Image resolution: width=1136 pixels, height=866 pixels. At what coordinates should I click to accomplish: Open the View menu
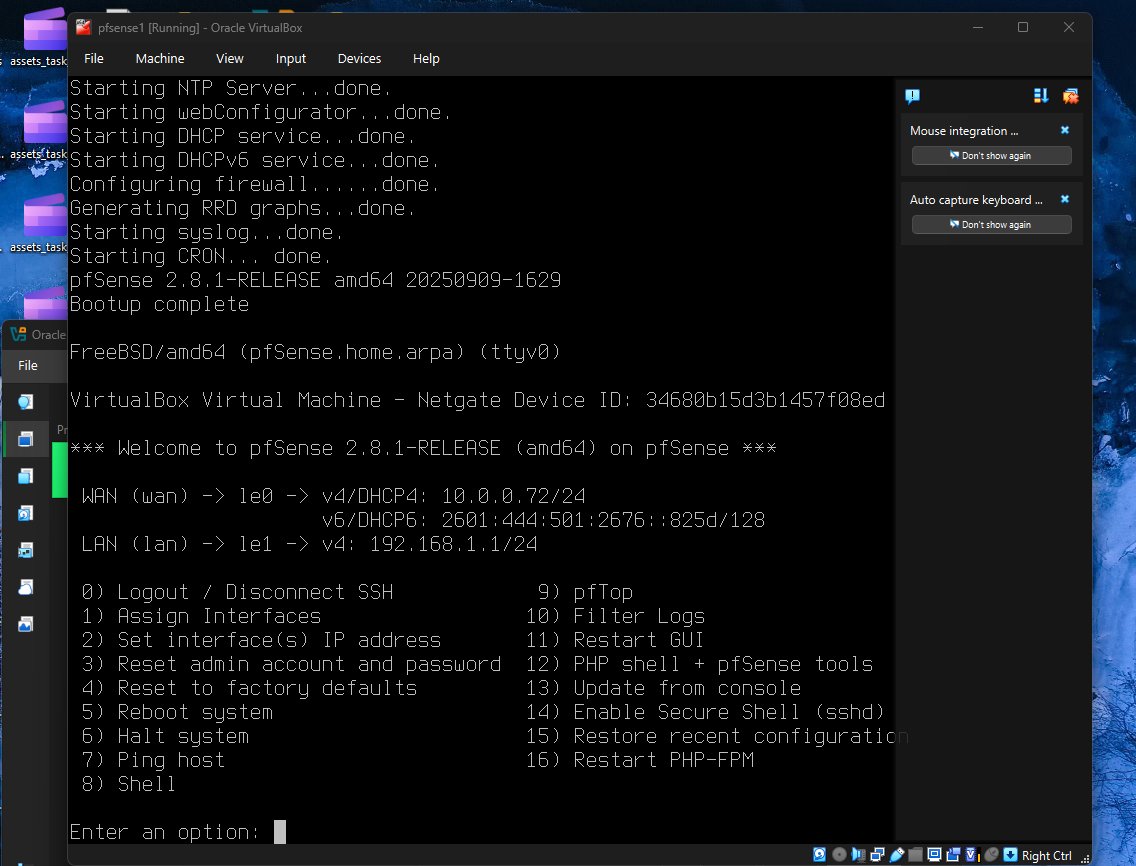point(230,59)
